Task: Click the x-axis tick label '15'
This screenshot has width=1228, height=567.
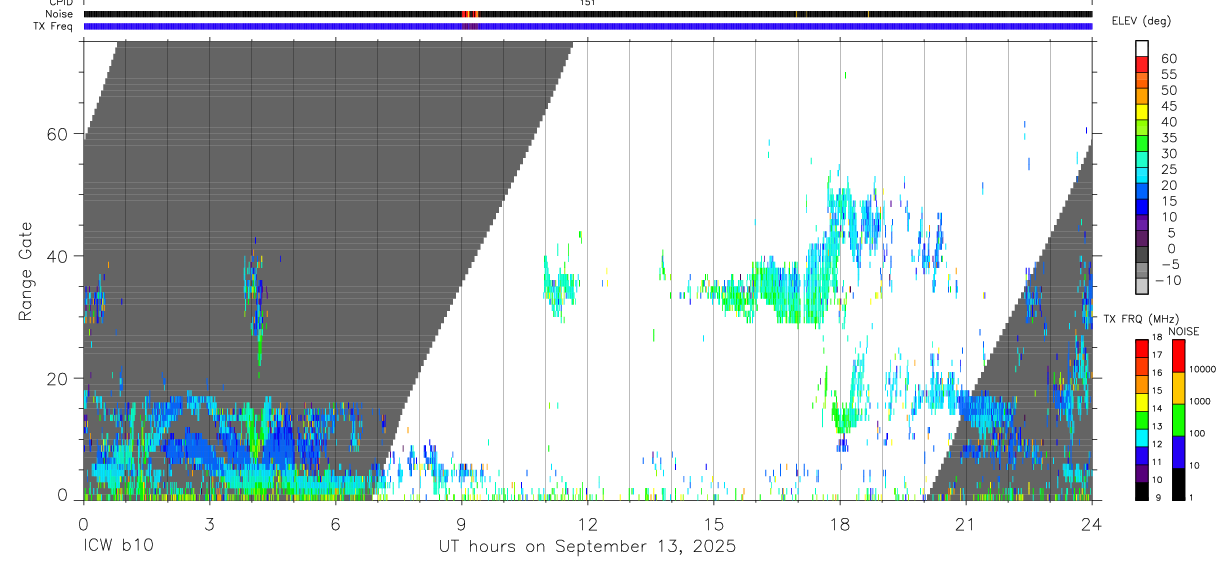Action: (713, 523)
